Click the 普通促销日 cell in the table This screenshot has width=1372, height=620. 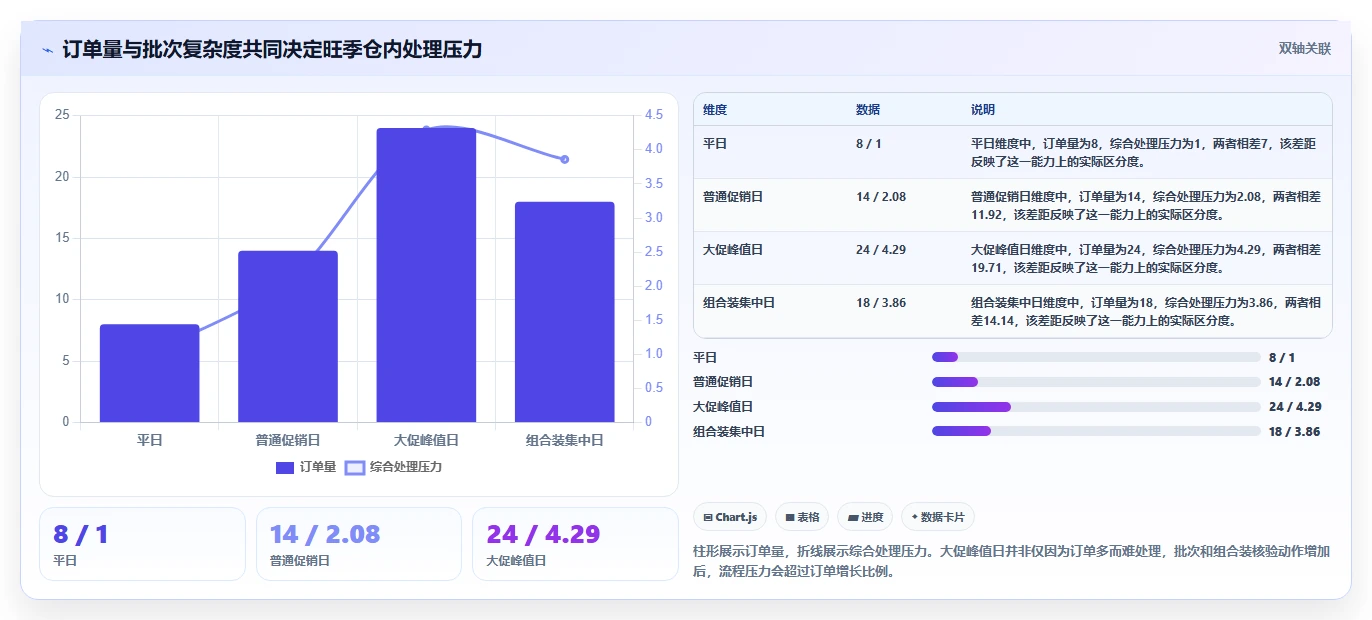733,197
